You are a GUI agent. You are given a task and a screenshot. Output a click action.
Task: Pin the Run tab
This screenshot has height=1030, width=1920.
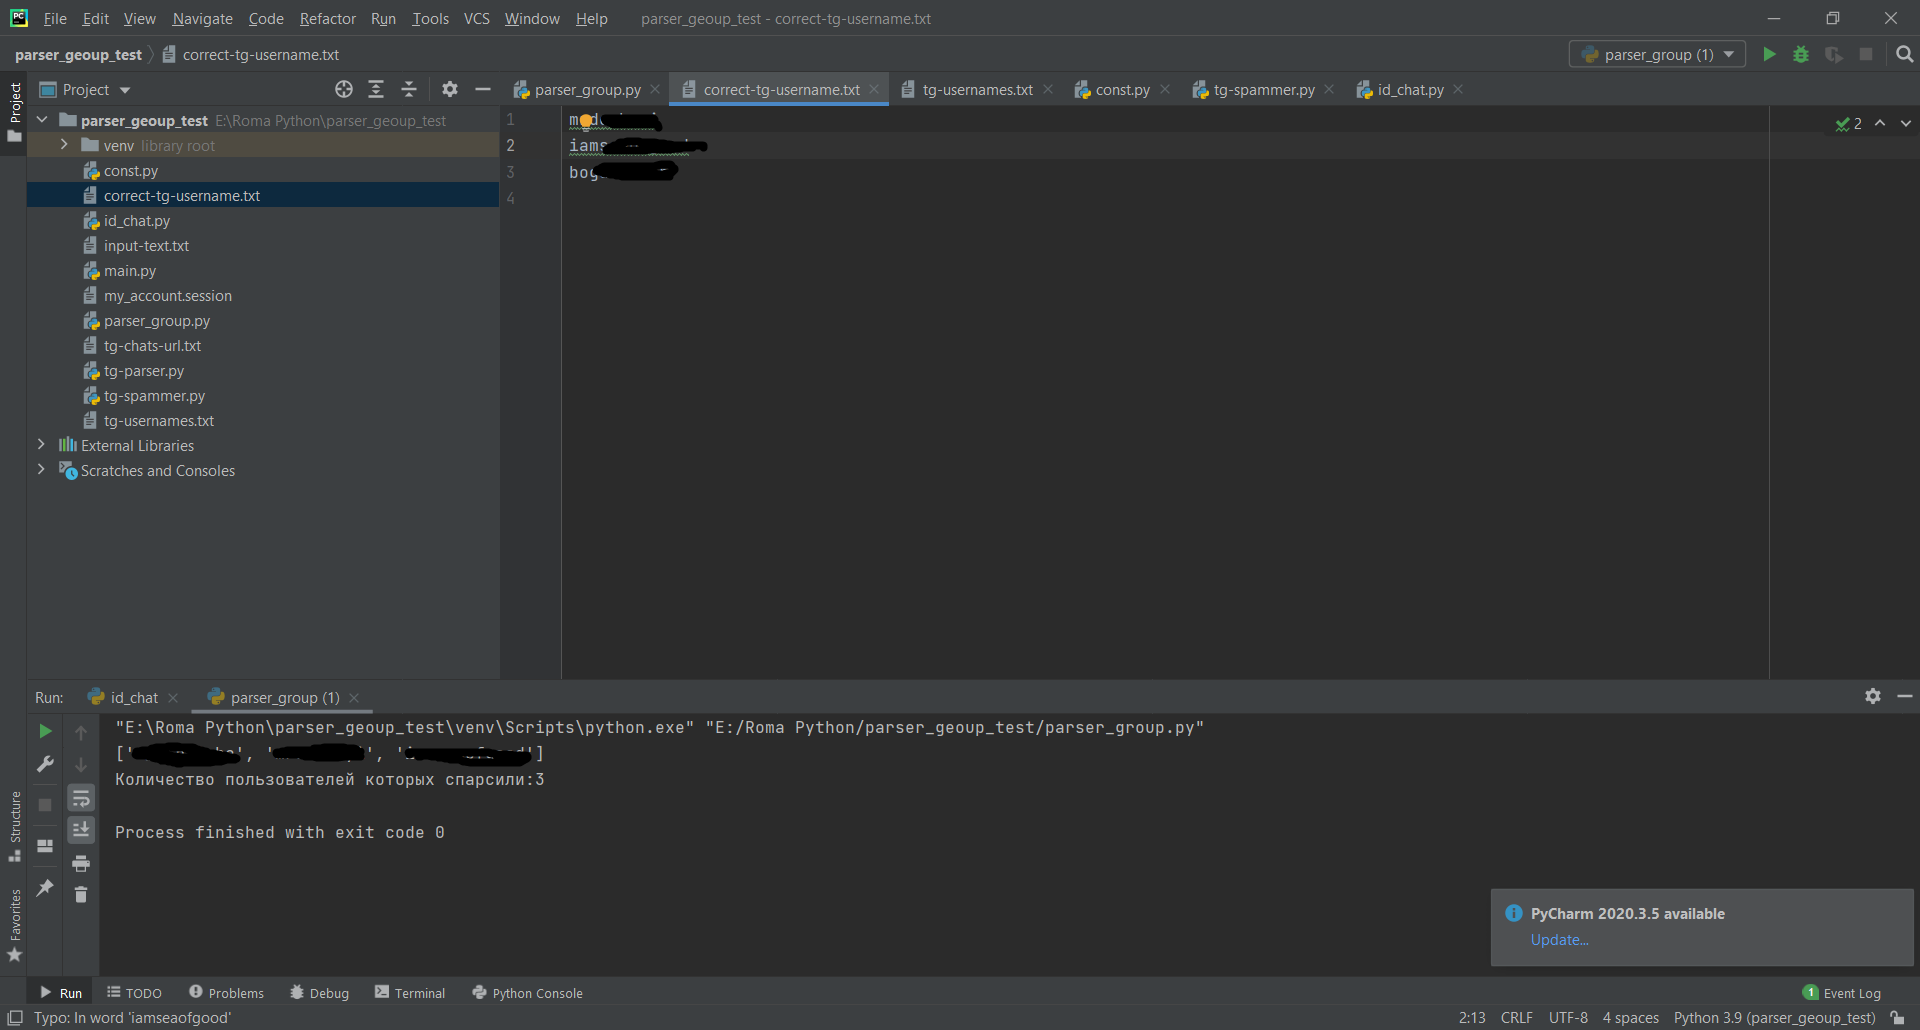(45, 887)
